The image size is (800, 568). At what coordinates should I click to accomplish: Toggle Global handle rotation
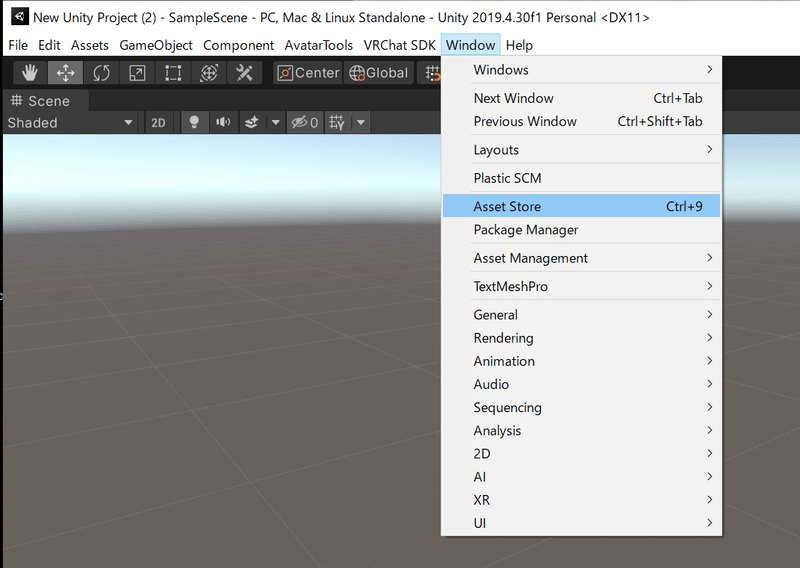click(x=379, y=73)
